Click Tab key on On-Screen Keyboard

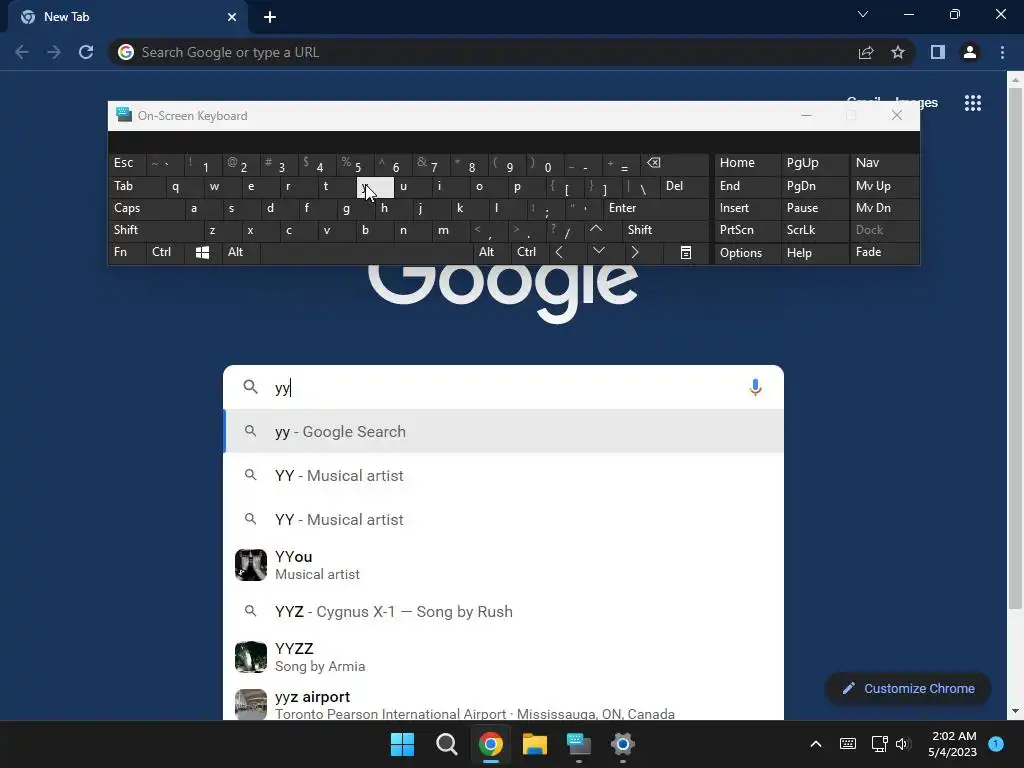(x=137, y=186)
